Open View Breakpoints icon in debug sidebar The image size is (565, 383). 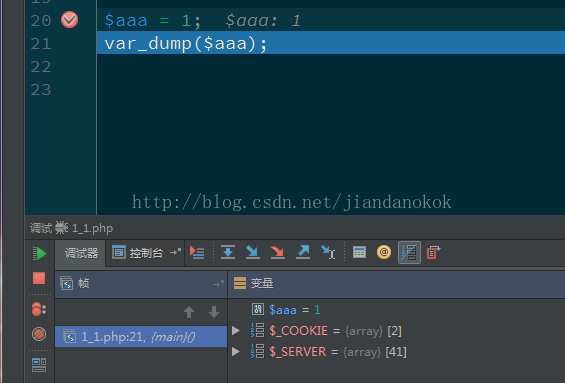39,309
